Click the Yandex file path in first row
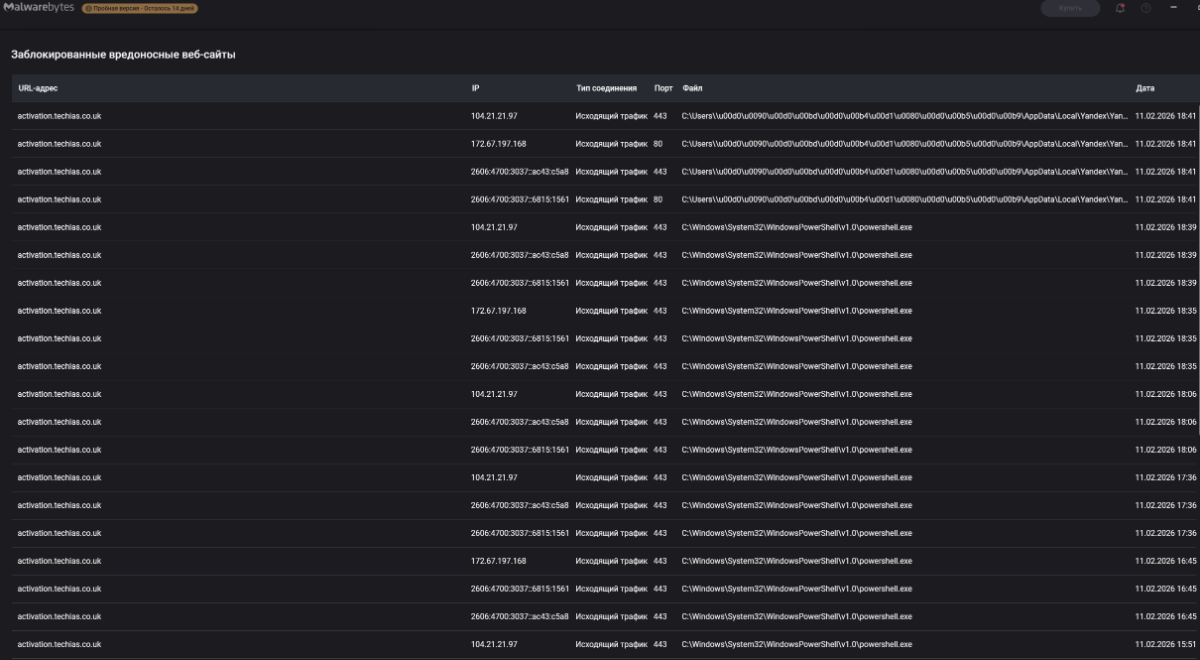Viewport: 1200px width, 660px height. [x=900, y=116]
